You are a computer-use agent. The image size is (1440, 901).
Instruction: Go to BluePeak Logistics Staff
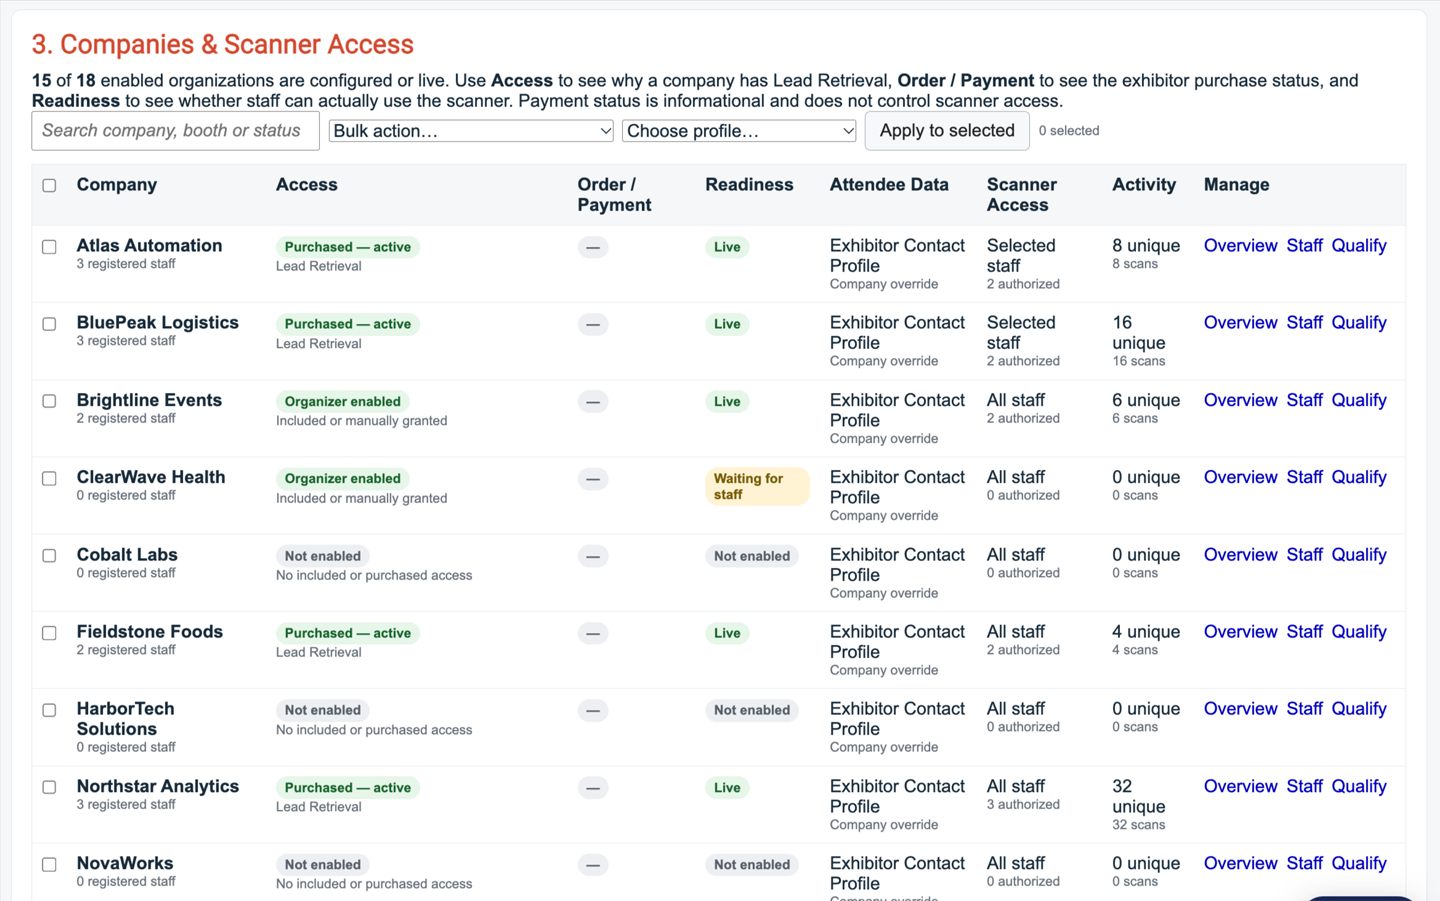pos(1304,323)
